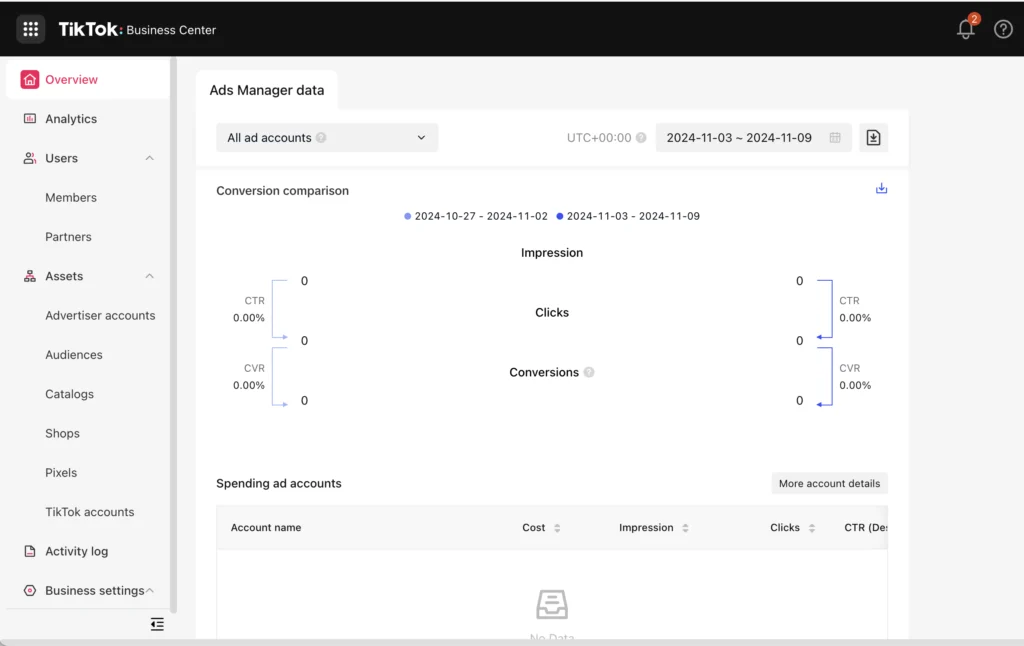Collapse the Assets section in the sidebar
Image resolution: width=1024 pixels, height=646 pixels.
click(149, 276)
